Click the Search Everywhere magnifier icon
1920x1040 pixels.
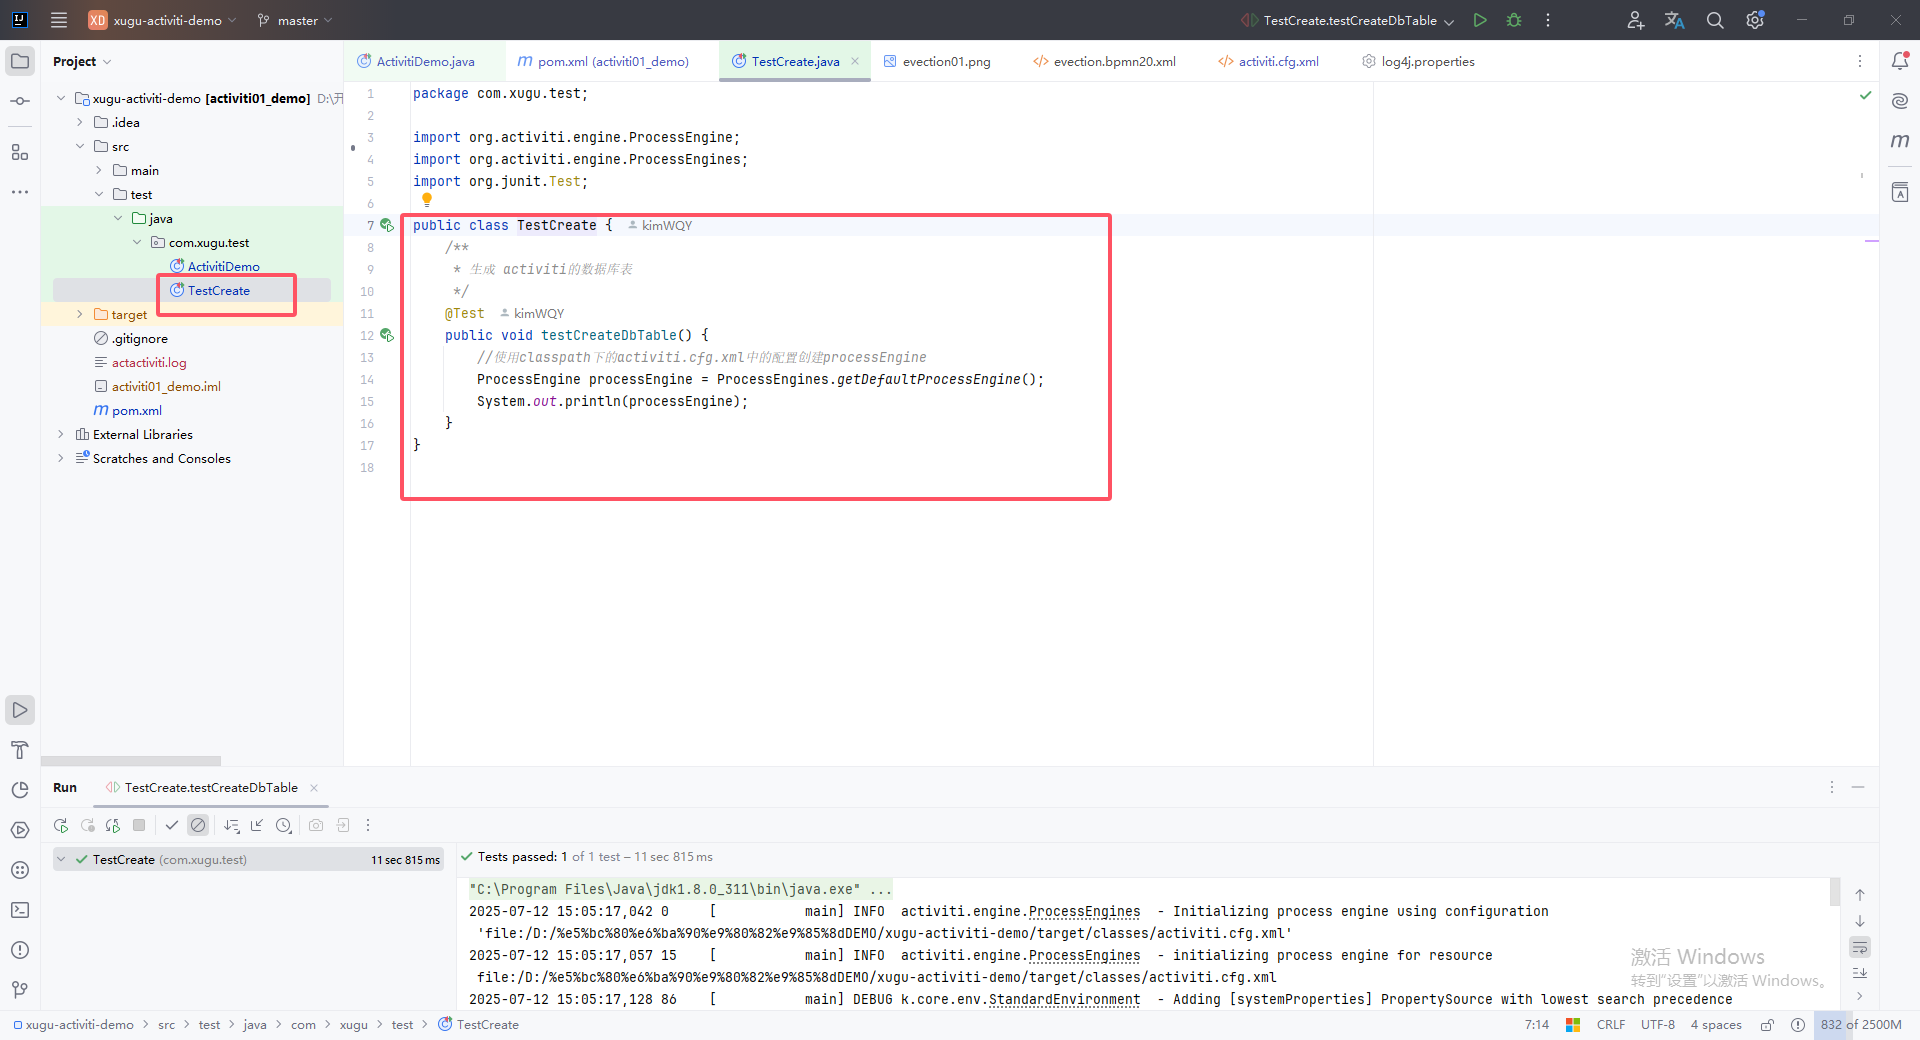coord(1715,20)
